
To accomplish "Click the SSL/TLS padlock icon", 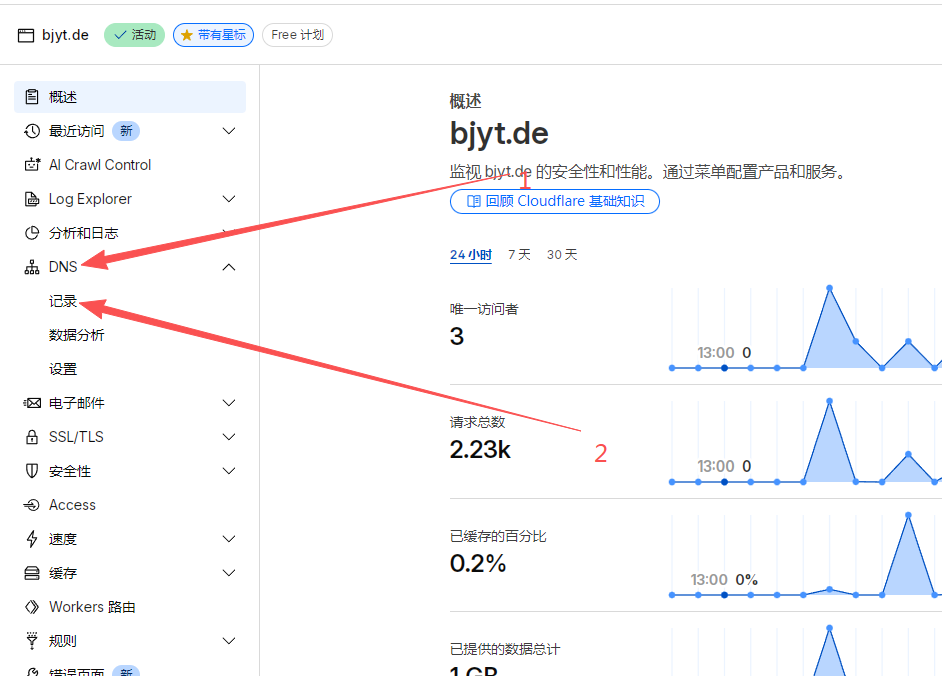I will coord(32,437).
